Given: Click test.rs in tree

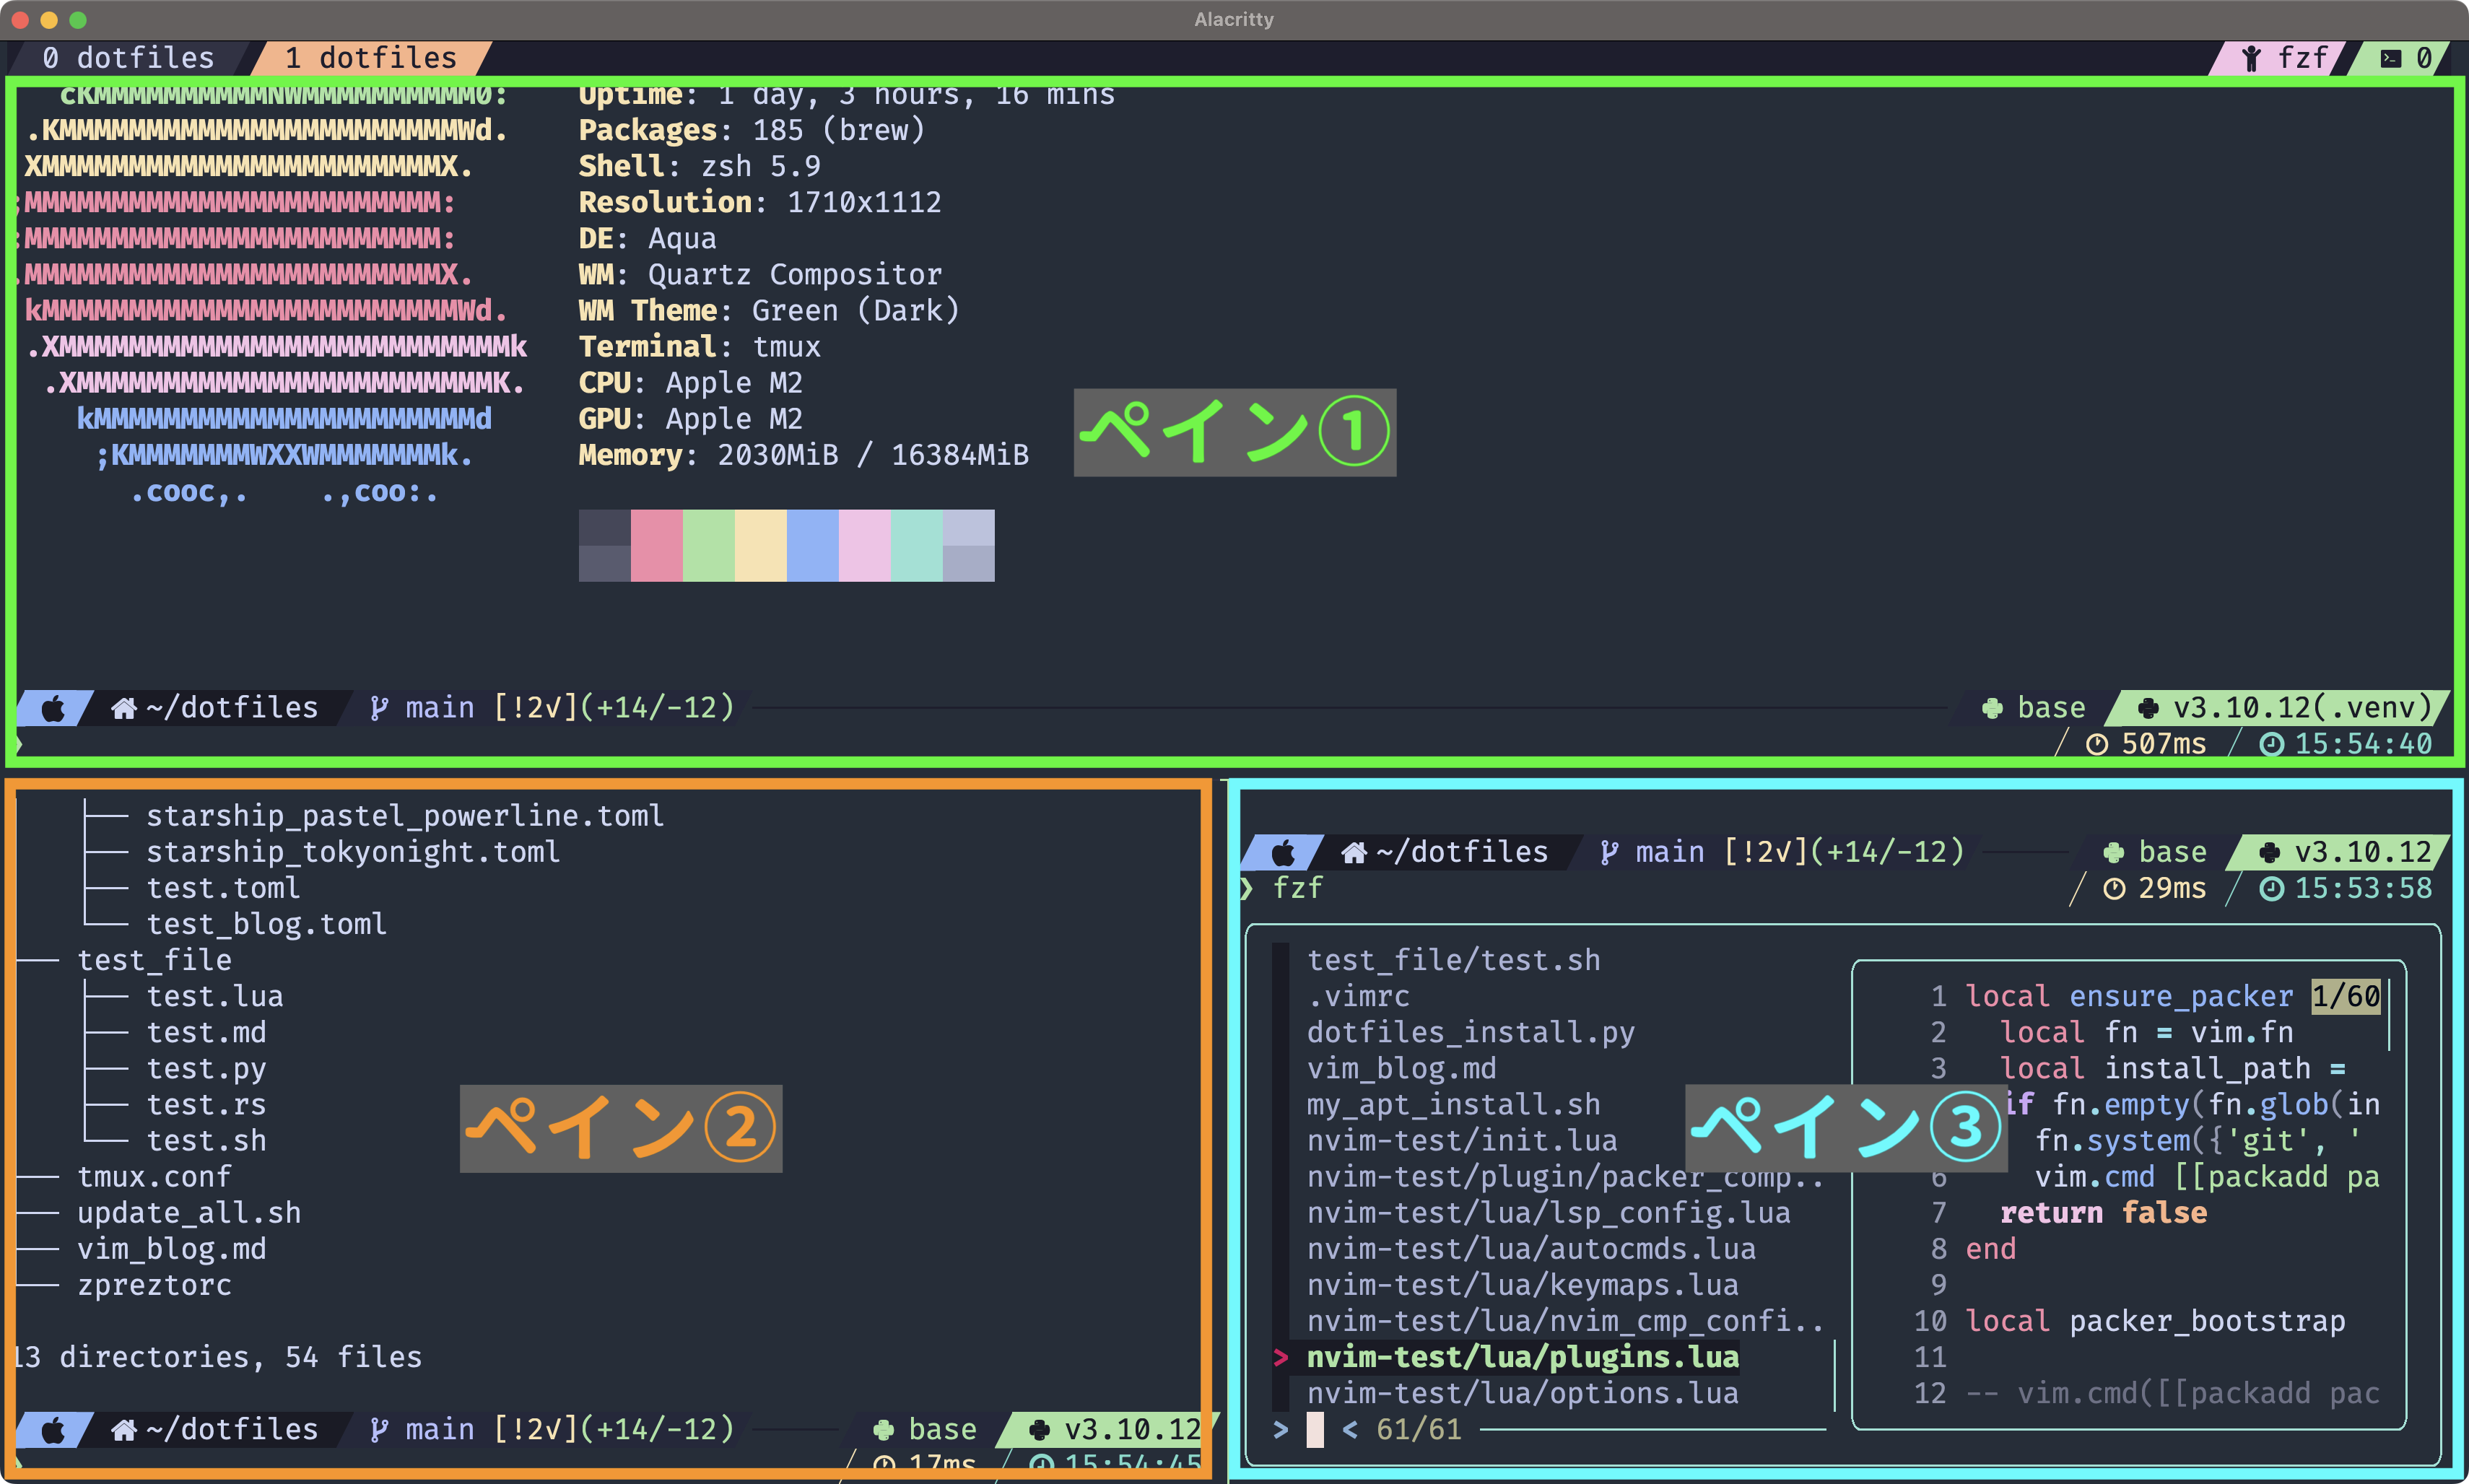Looking at the screenshot, I should tap(206, 1104).
